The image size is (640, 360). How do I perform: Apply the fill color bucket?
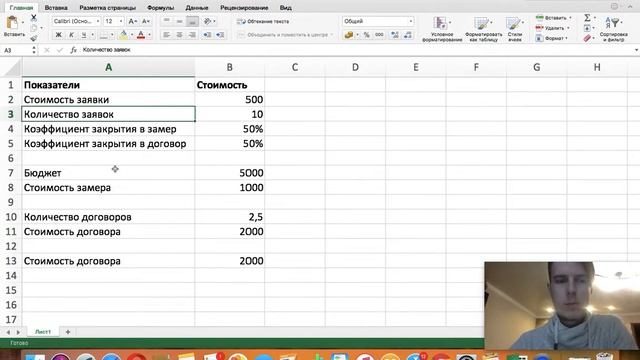[123, 35]
